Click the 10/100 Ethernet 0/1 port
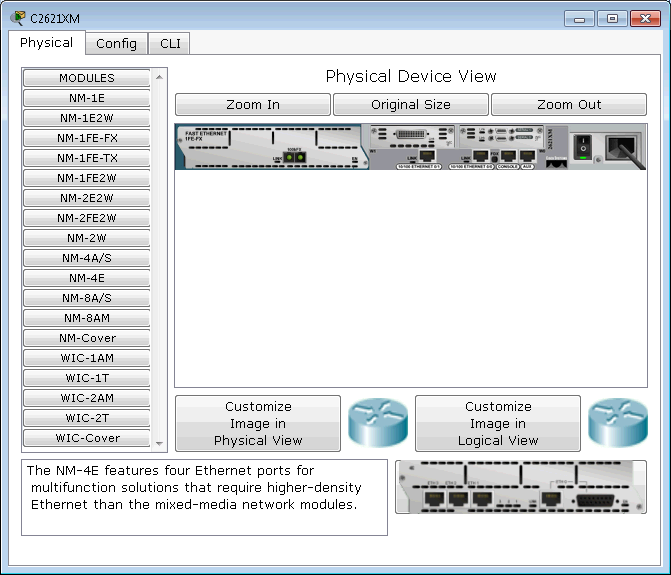Screen dimensions: 671x575 pyautogui.click(x=427, y=156)
